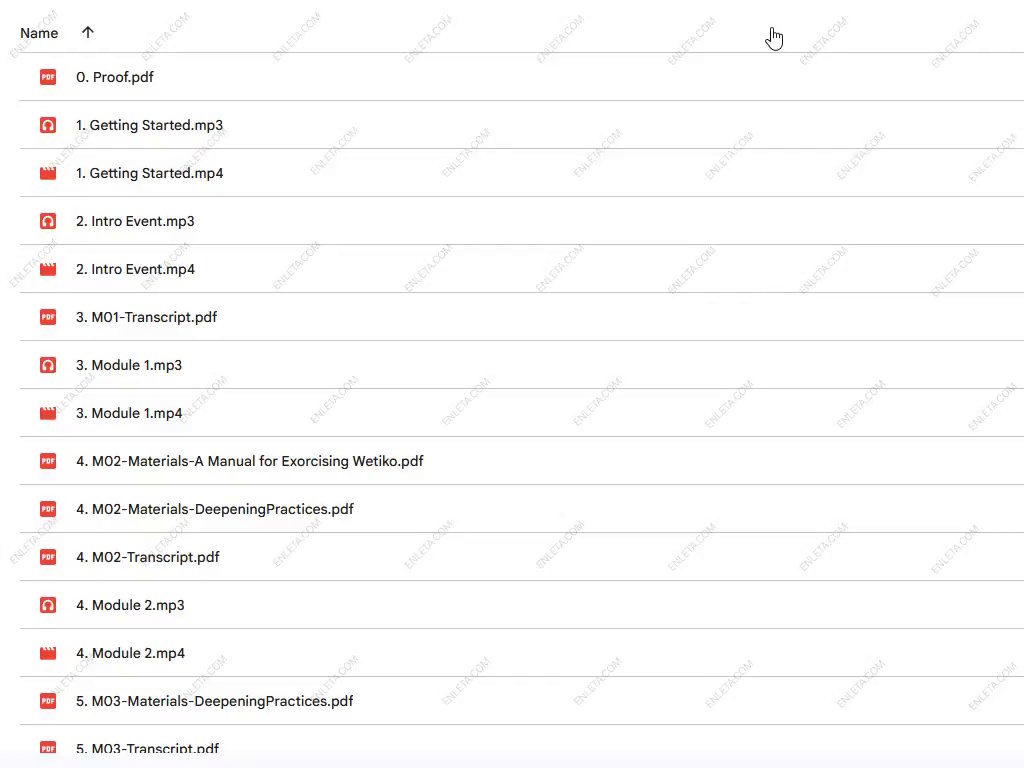Click the audio icon for 1. Getting Started.mp3
The width and height of the screenshot is (1024, 768).
pos(47,125)
